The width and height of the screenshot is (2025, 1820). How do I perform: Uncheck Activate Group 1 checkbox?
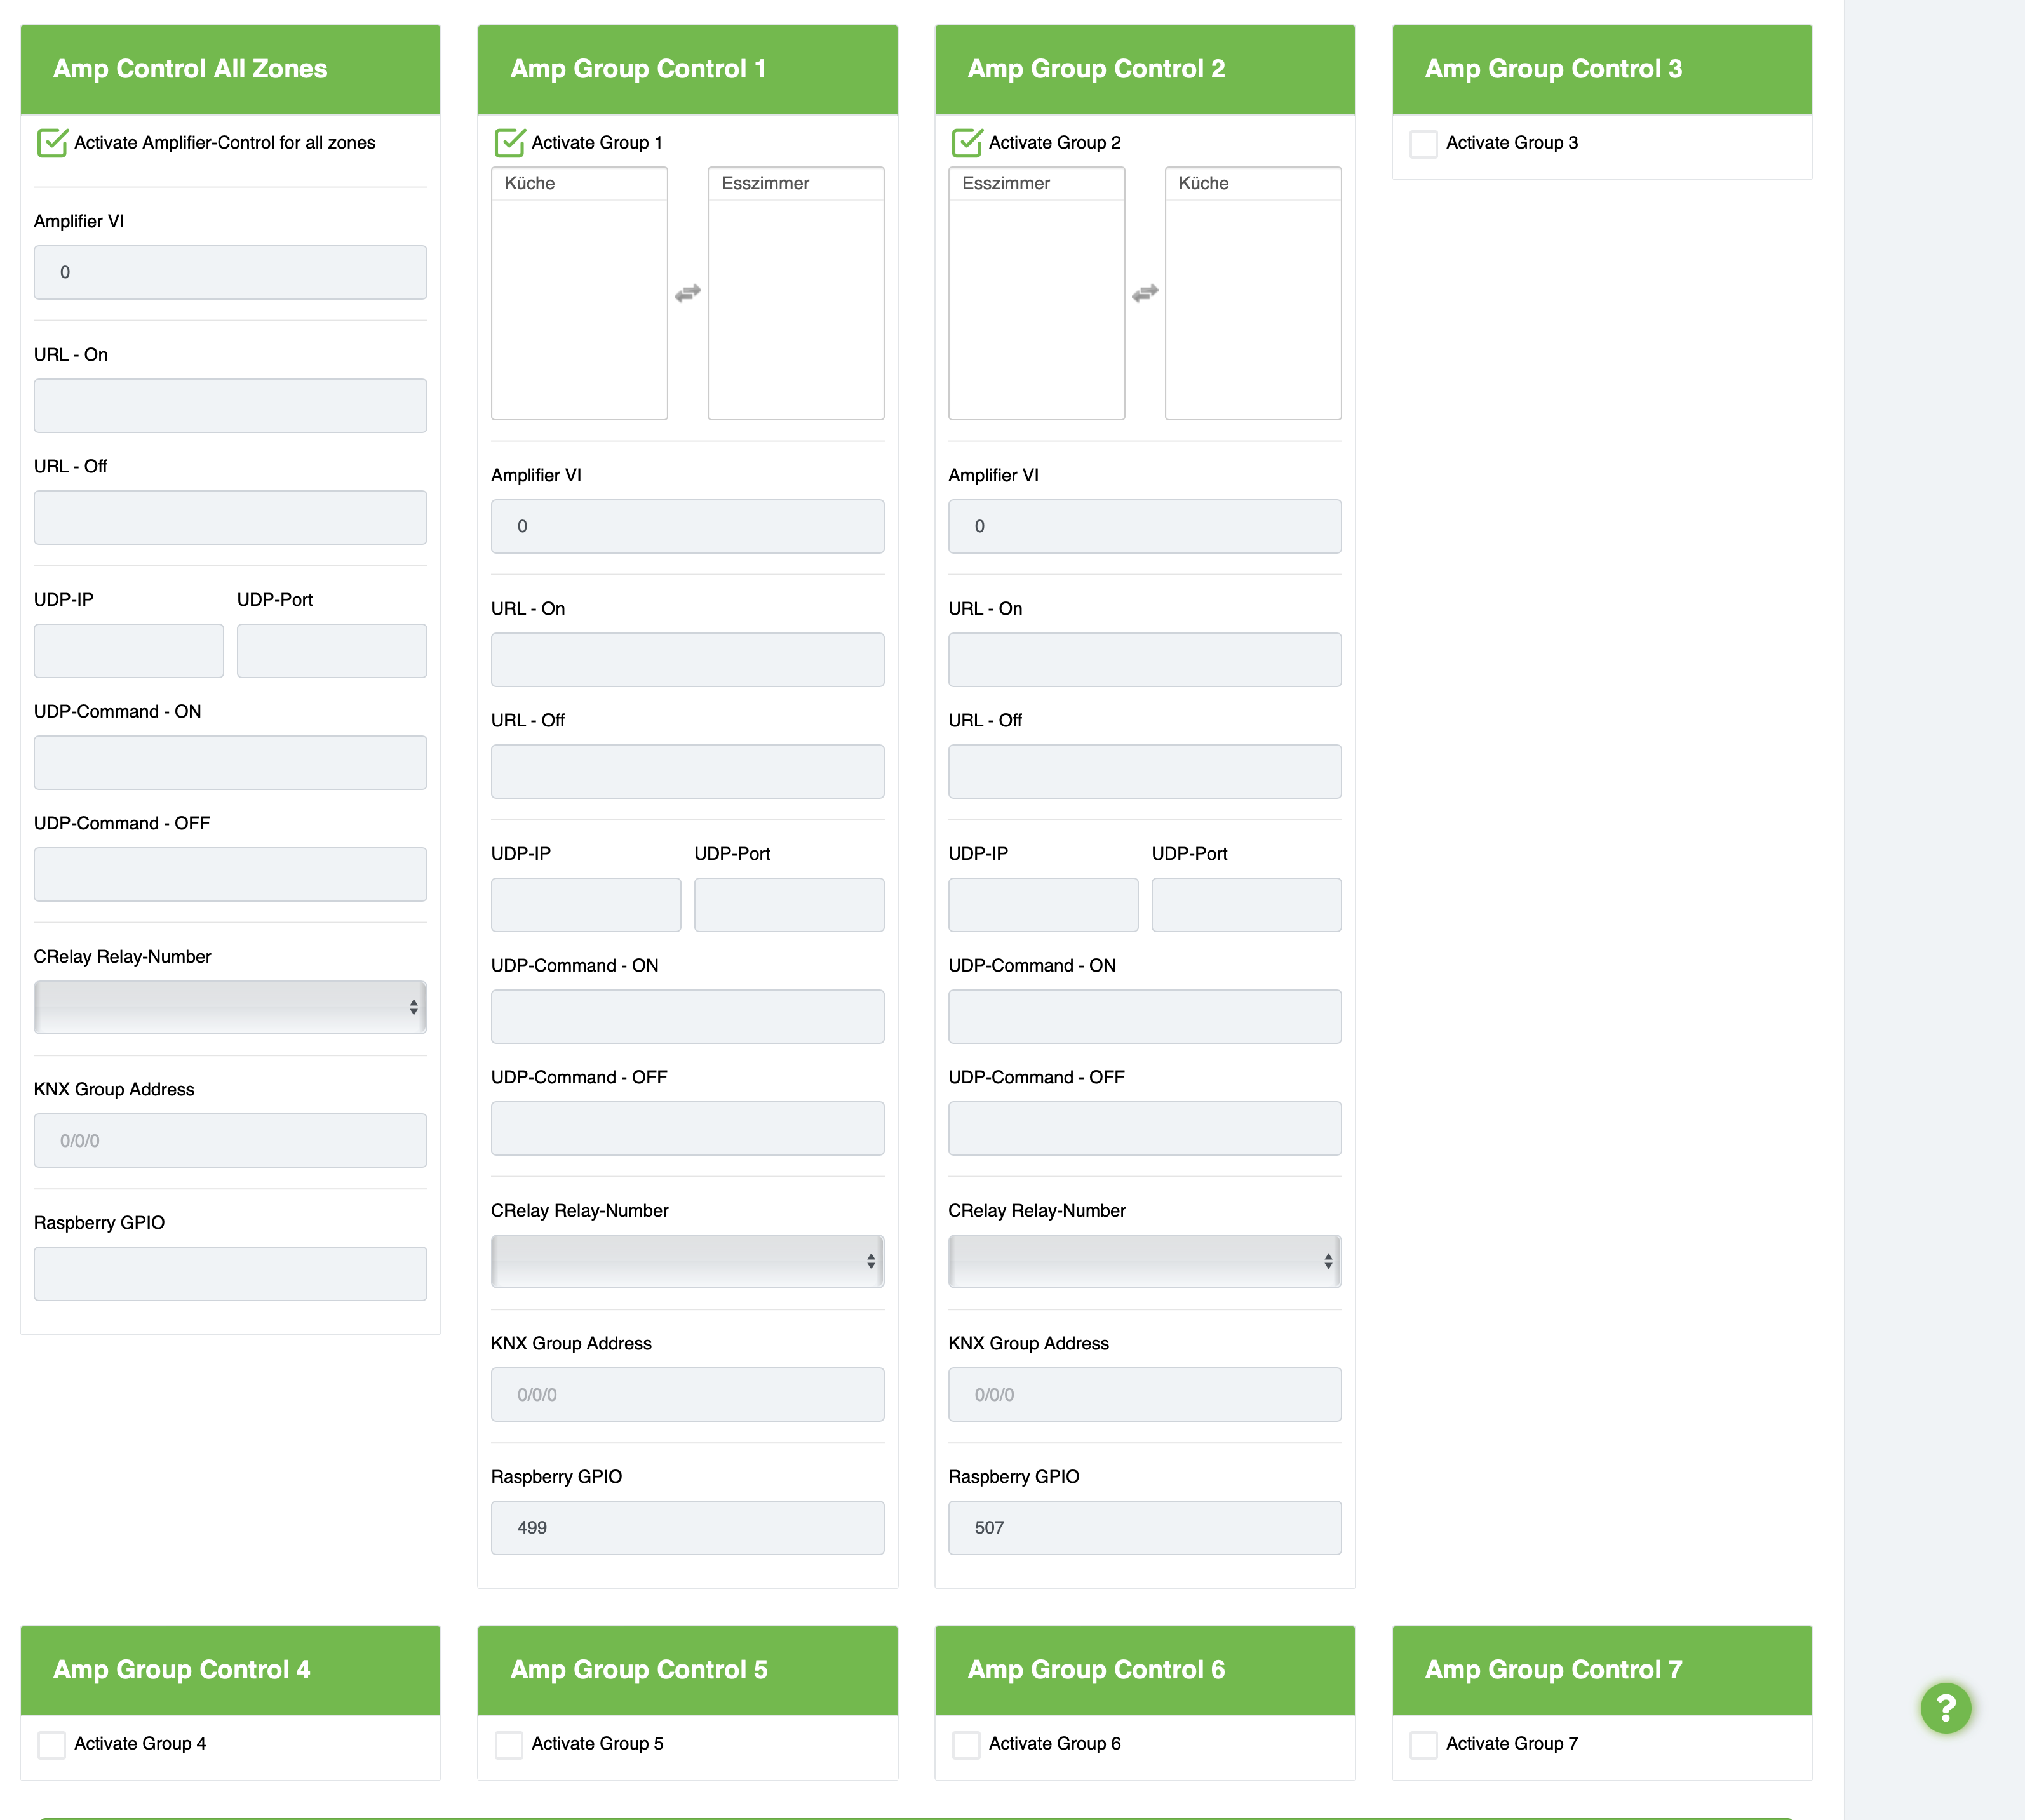[509, 143]
